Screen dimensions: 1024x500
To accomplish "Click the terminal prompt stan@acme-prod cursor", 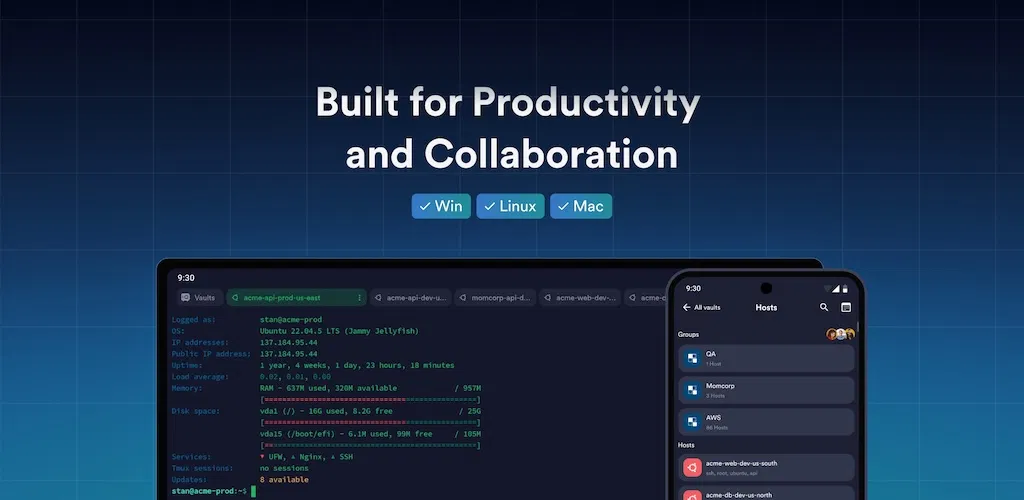I will [x=253, y=491].
